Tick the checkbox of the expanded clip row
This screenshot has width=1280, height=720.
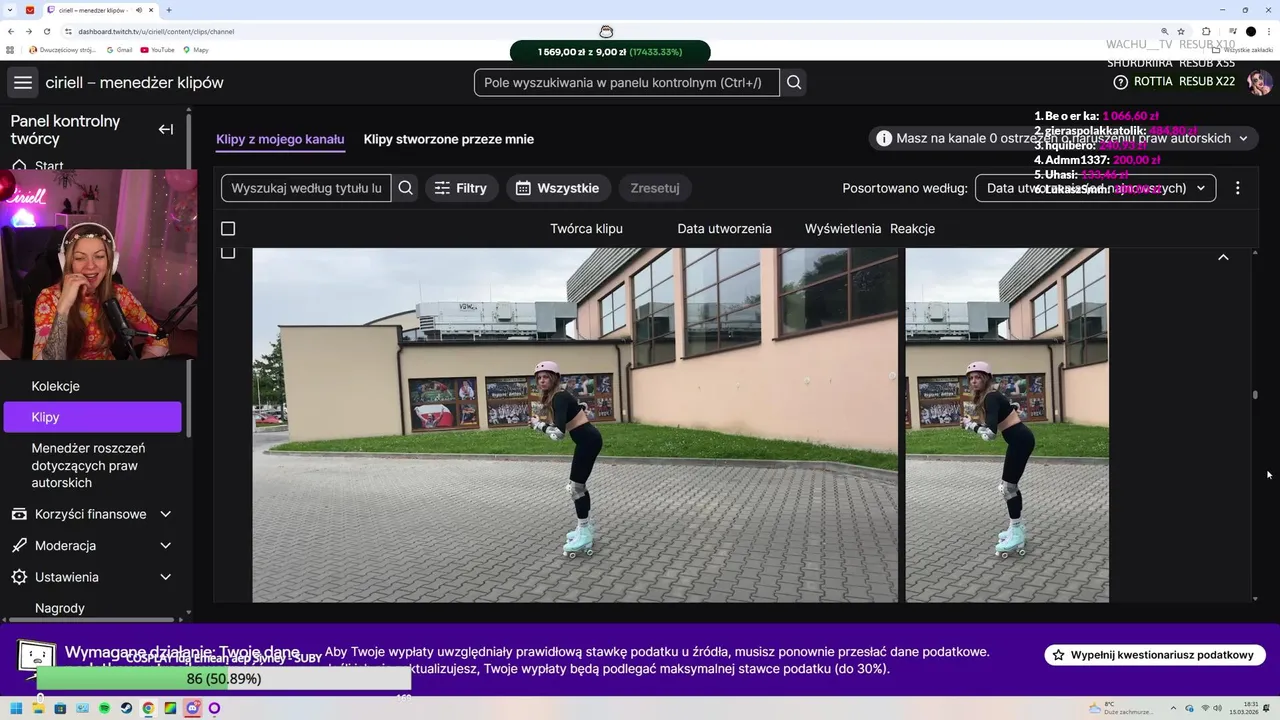coord(228,252)
